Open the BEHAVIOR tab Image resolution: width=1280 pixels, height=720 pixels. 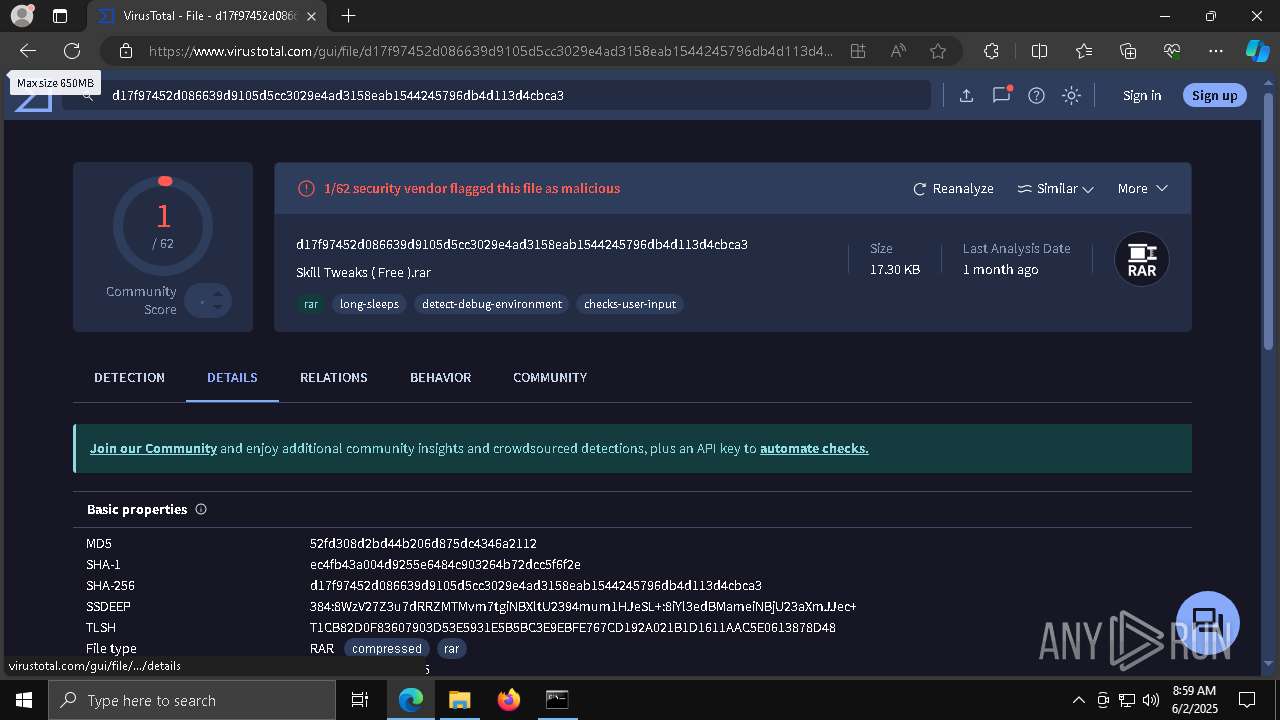pyautogui.click(x=440, y=377)
